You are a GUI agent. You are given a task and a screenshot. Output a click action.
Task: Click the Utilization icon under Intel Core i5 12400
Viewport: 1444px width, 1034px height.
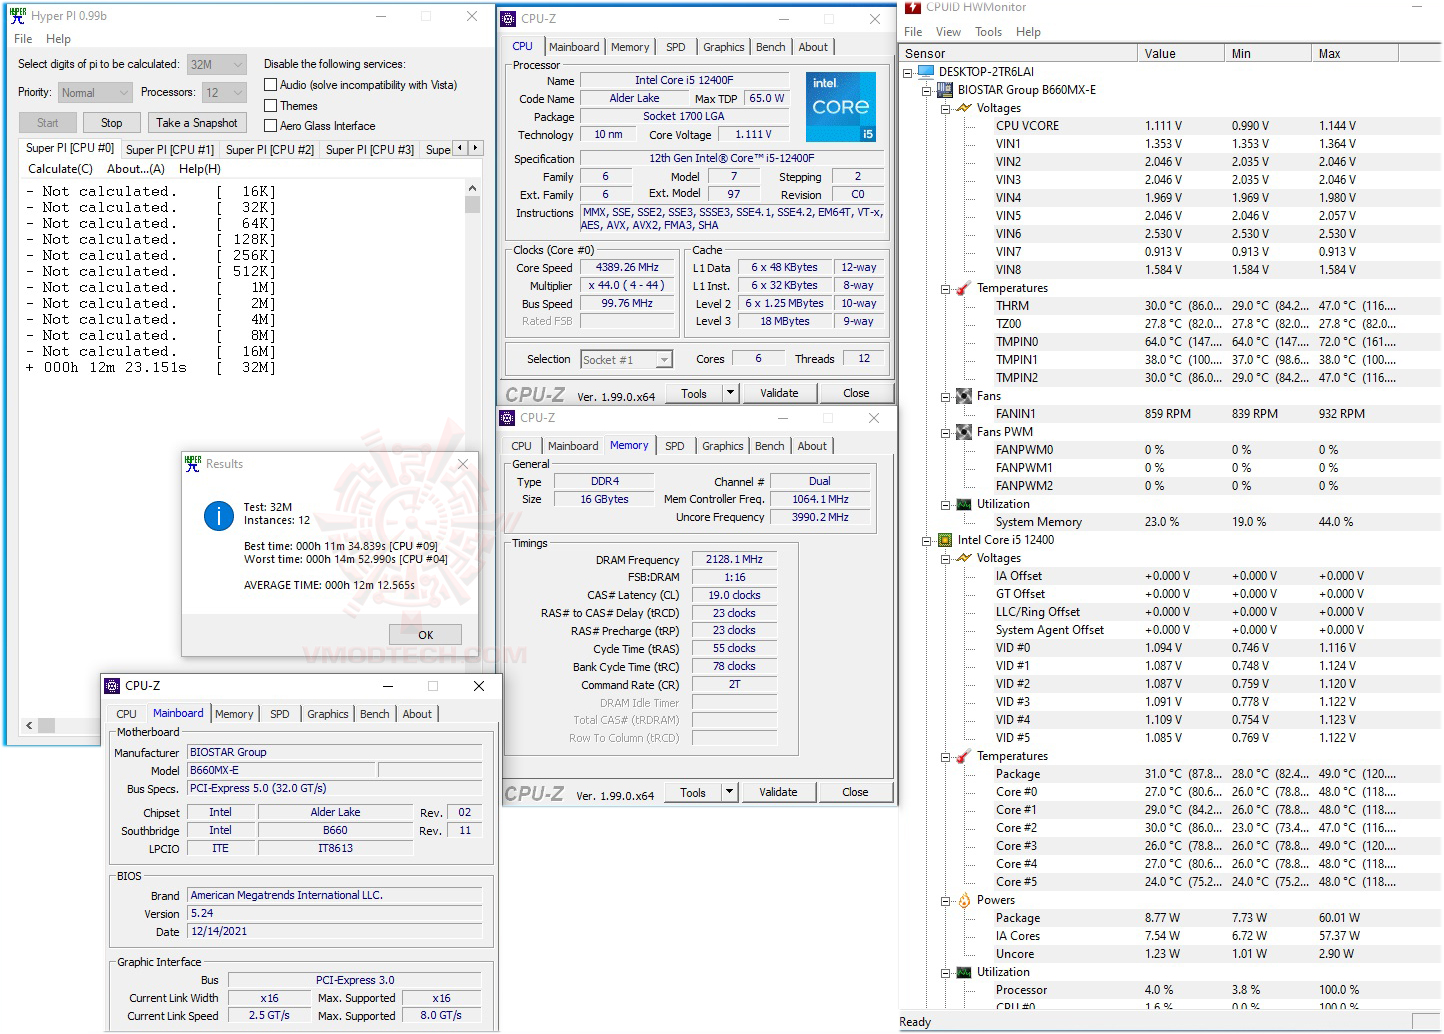click(963, 971)
